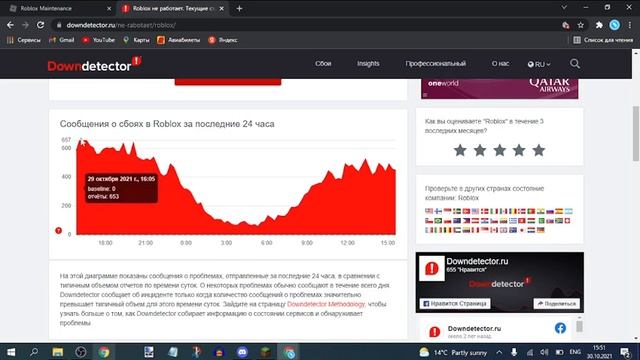640x360 pixels.
Task: Open the Сбои menu item
Action: point(323,64)
